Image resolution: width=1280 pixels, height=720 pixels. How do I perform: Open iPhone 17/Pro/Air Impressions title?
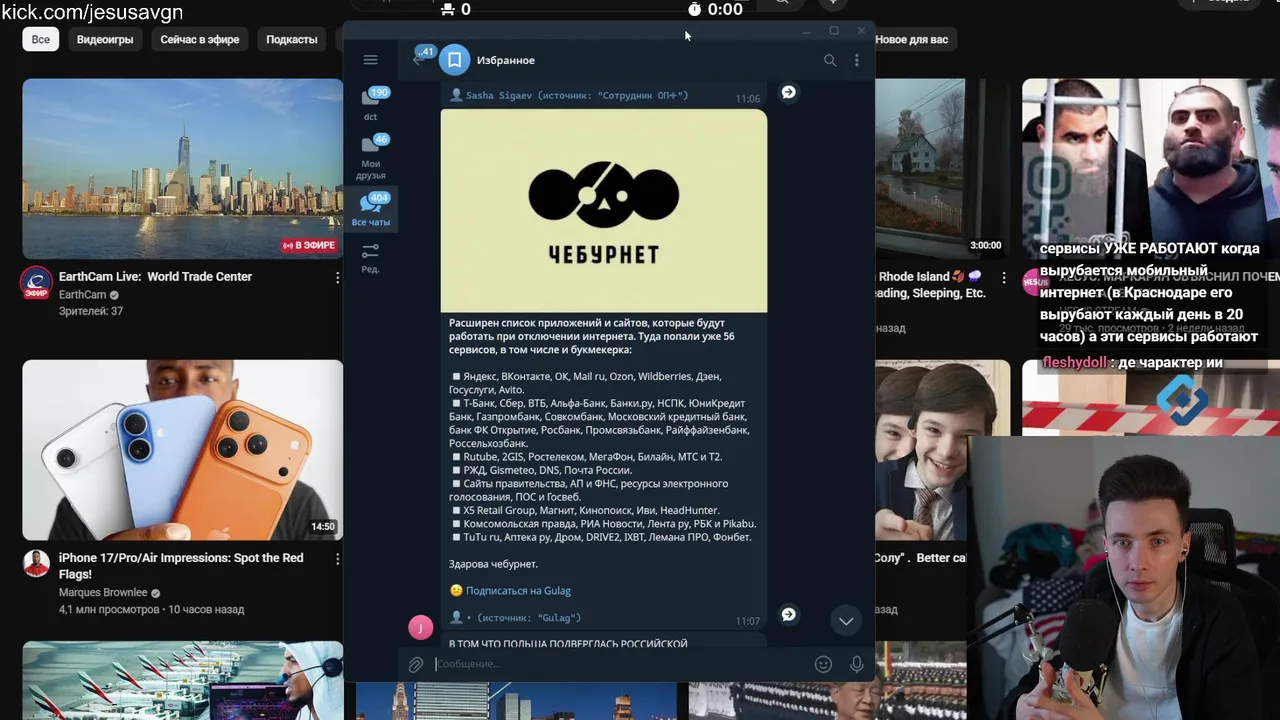coord(181,566)
